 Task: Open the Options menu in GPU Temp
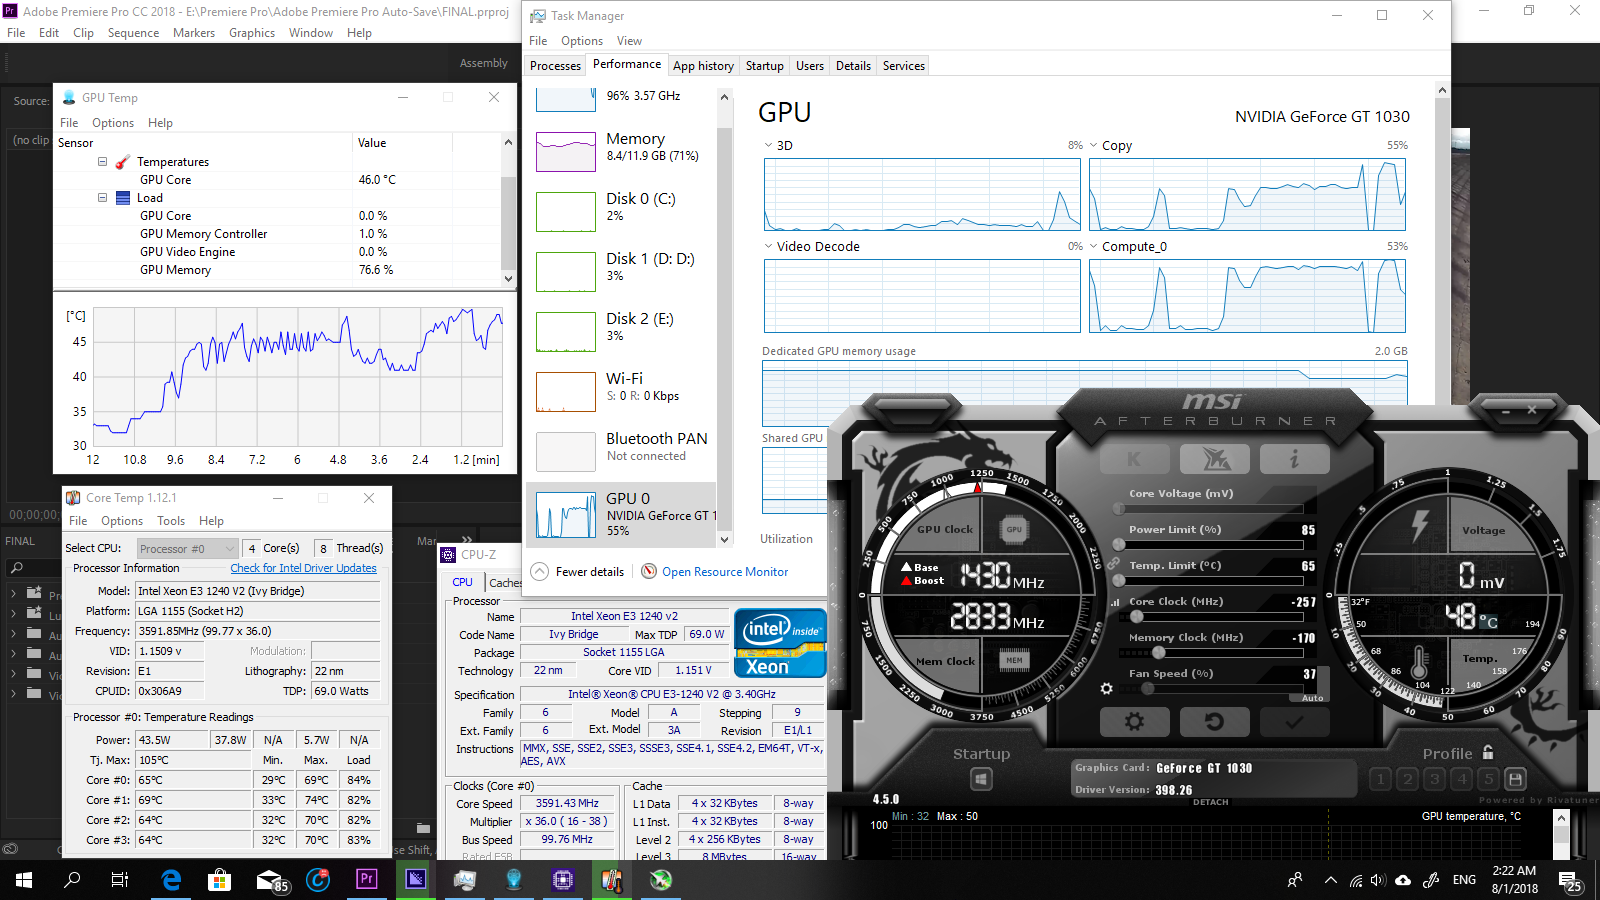click(x=113, y=123)
